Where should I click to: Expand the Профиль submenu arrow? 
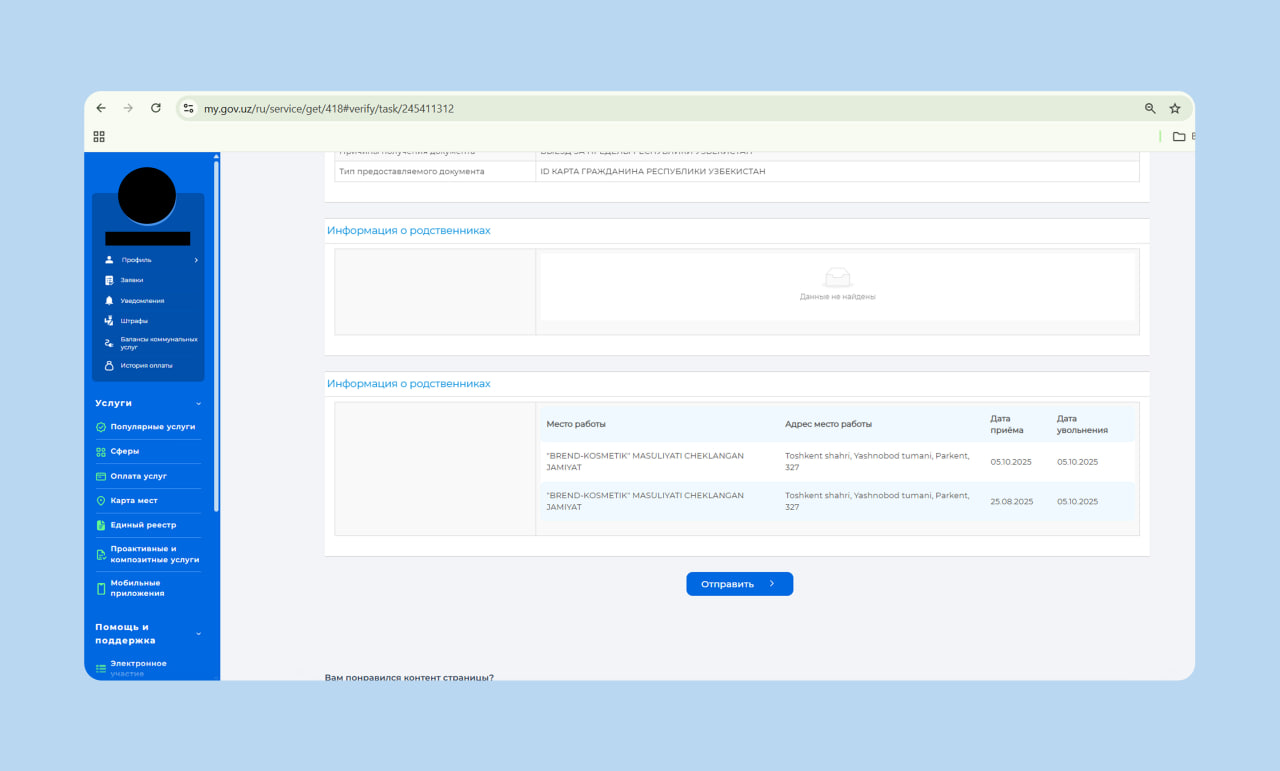(x=196, y=260)
